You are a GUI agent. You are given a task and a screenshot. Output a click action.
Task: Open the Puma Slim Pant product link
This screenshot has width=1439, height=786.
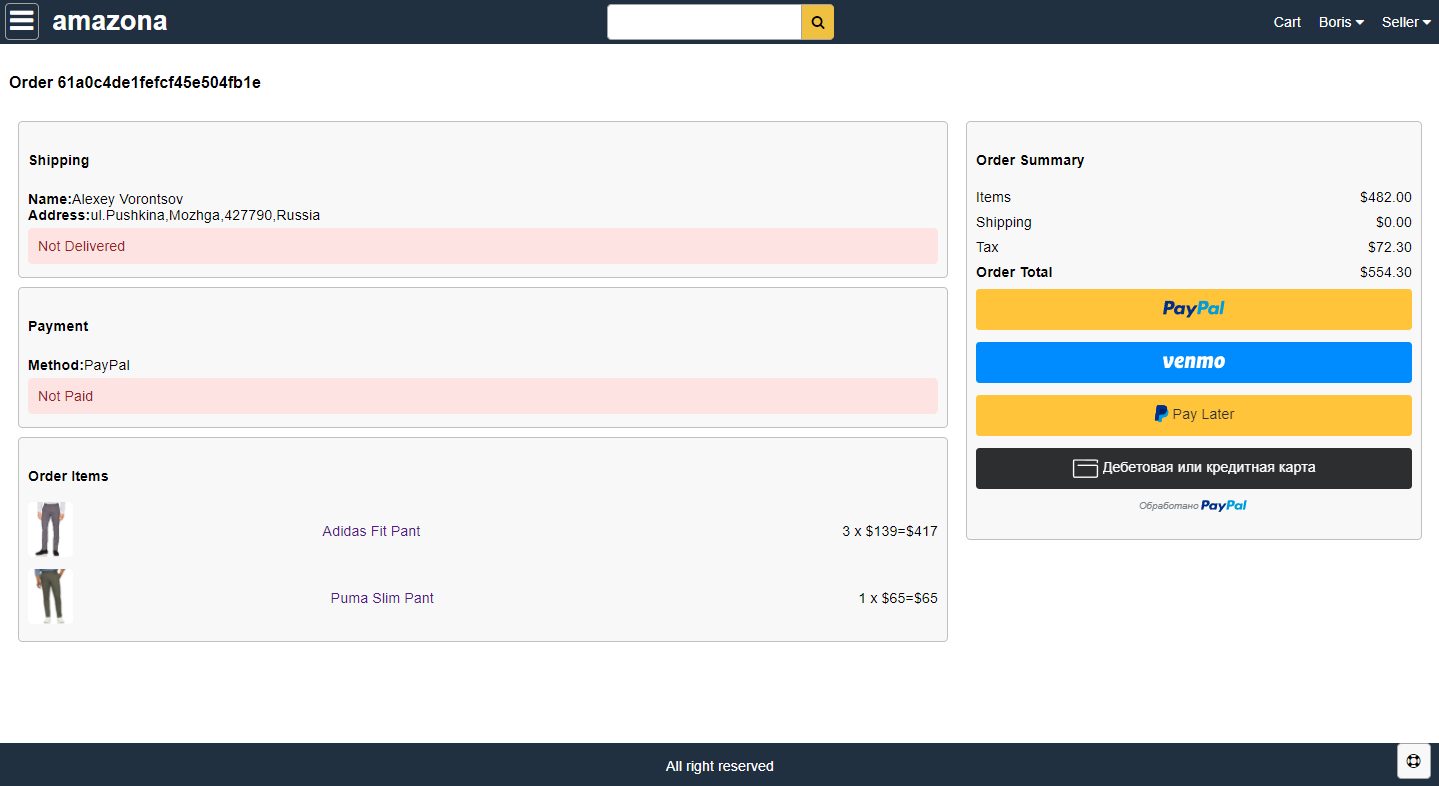pos(382,598)
